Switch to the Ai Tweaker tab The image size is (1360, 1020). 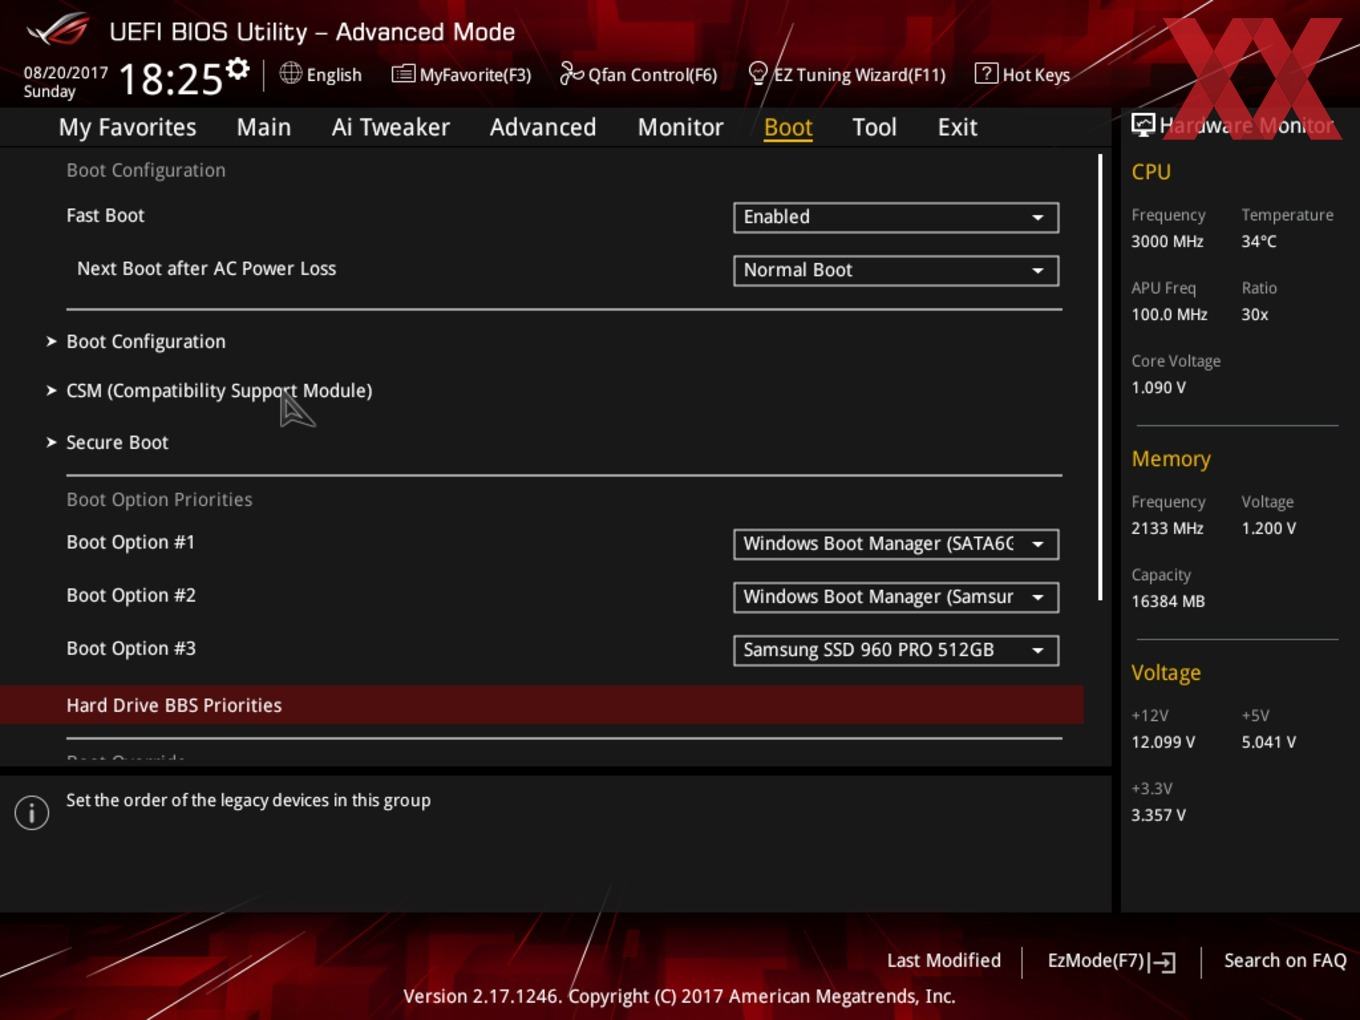click(x=391, y=127)
